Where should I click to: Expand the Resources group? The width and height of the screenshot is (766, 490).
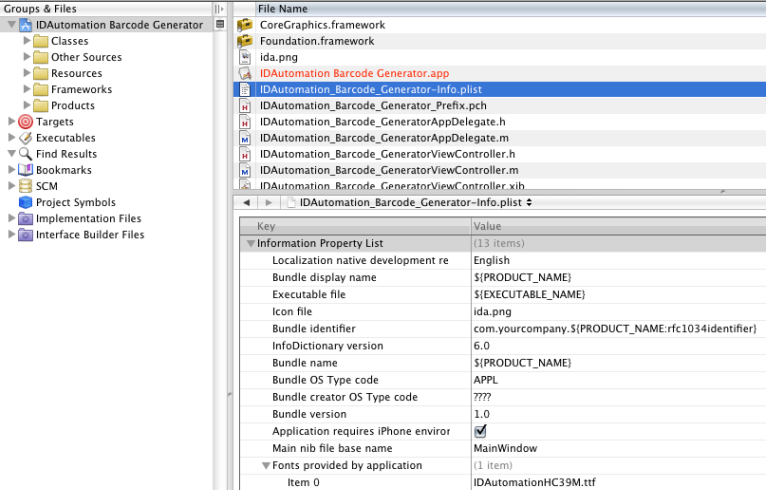pyautogui.click(x=27, y=73)
